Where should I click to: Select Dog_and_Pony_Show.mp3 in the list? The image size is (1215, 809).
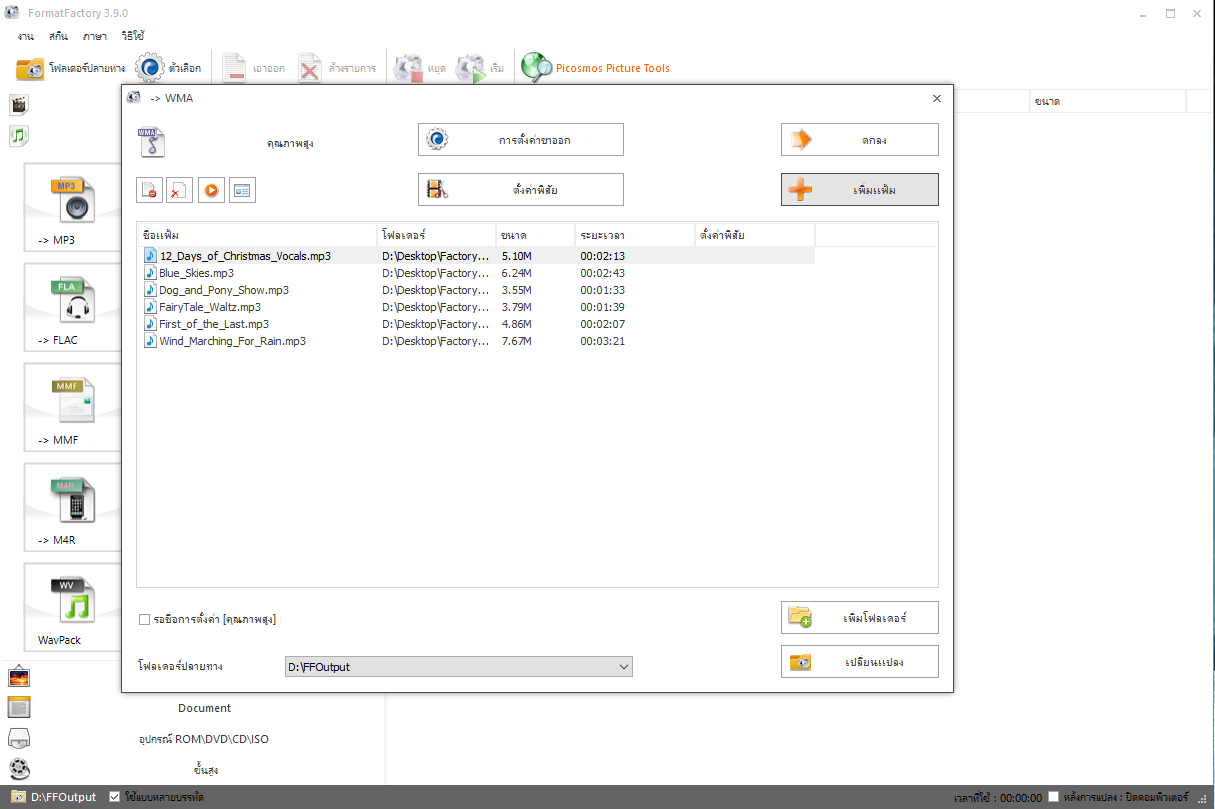pos(477,290)
